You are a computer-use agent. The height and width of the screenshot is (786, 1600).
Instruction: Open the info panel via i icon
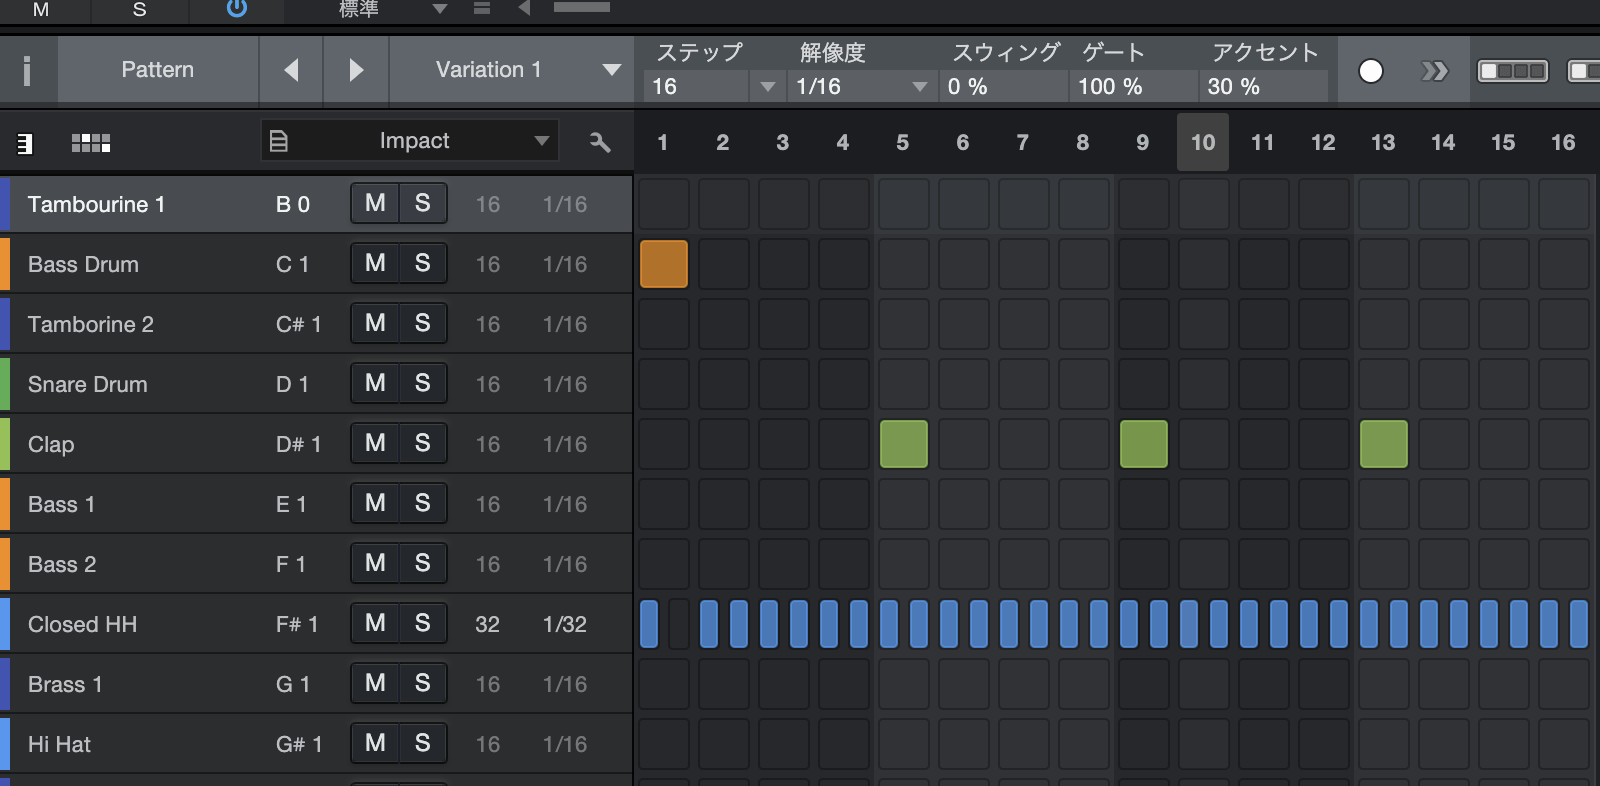[27, 70]
